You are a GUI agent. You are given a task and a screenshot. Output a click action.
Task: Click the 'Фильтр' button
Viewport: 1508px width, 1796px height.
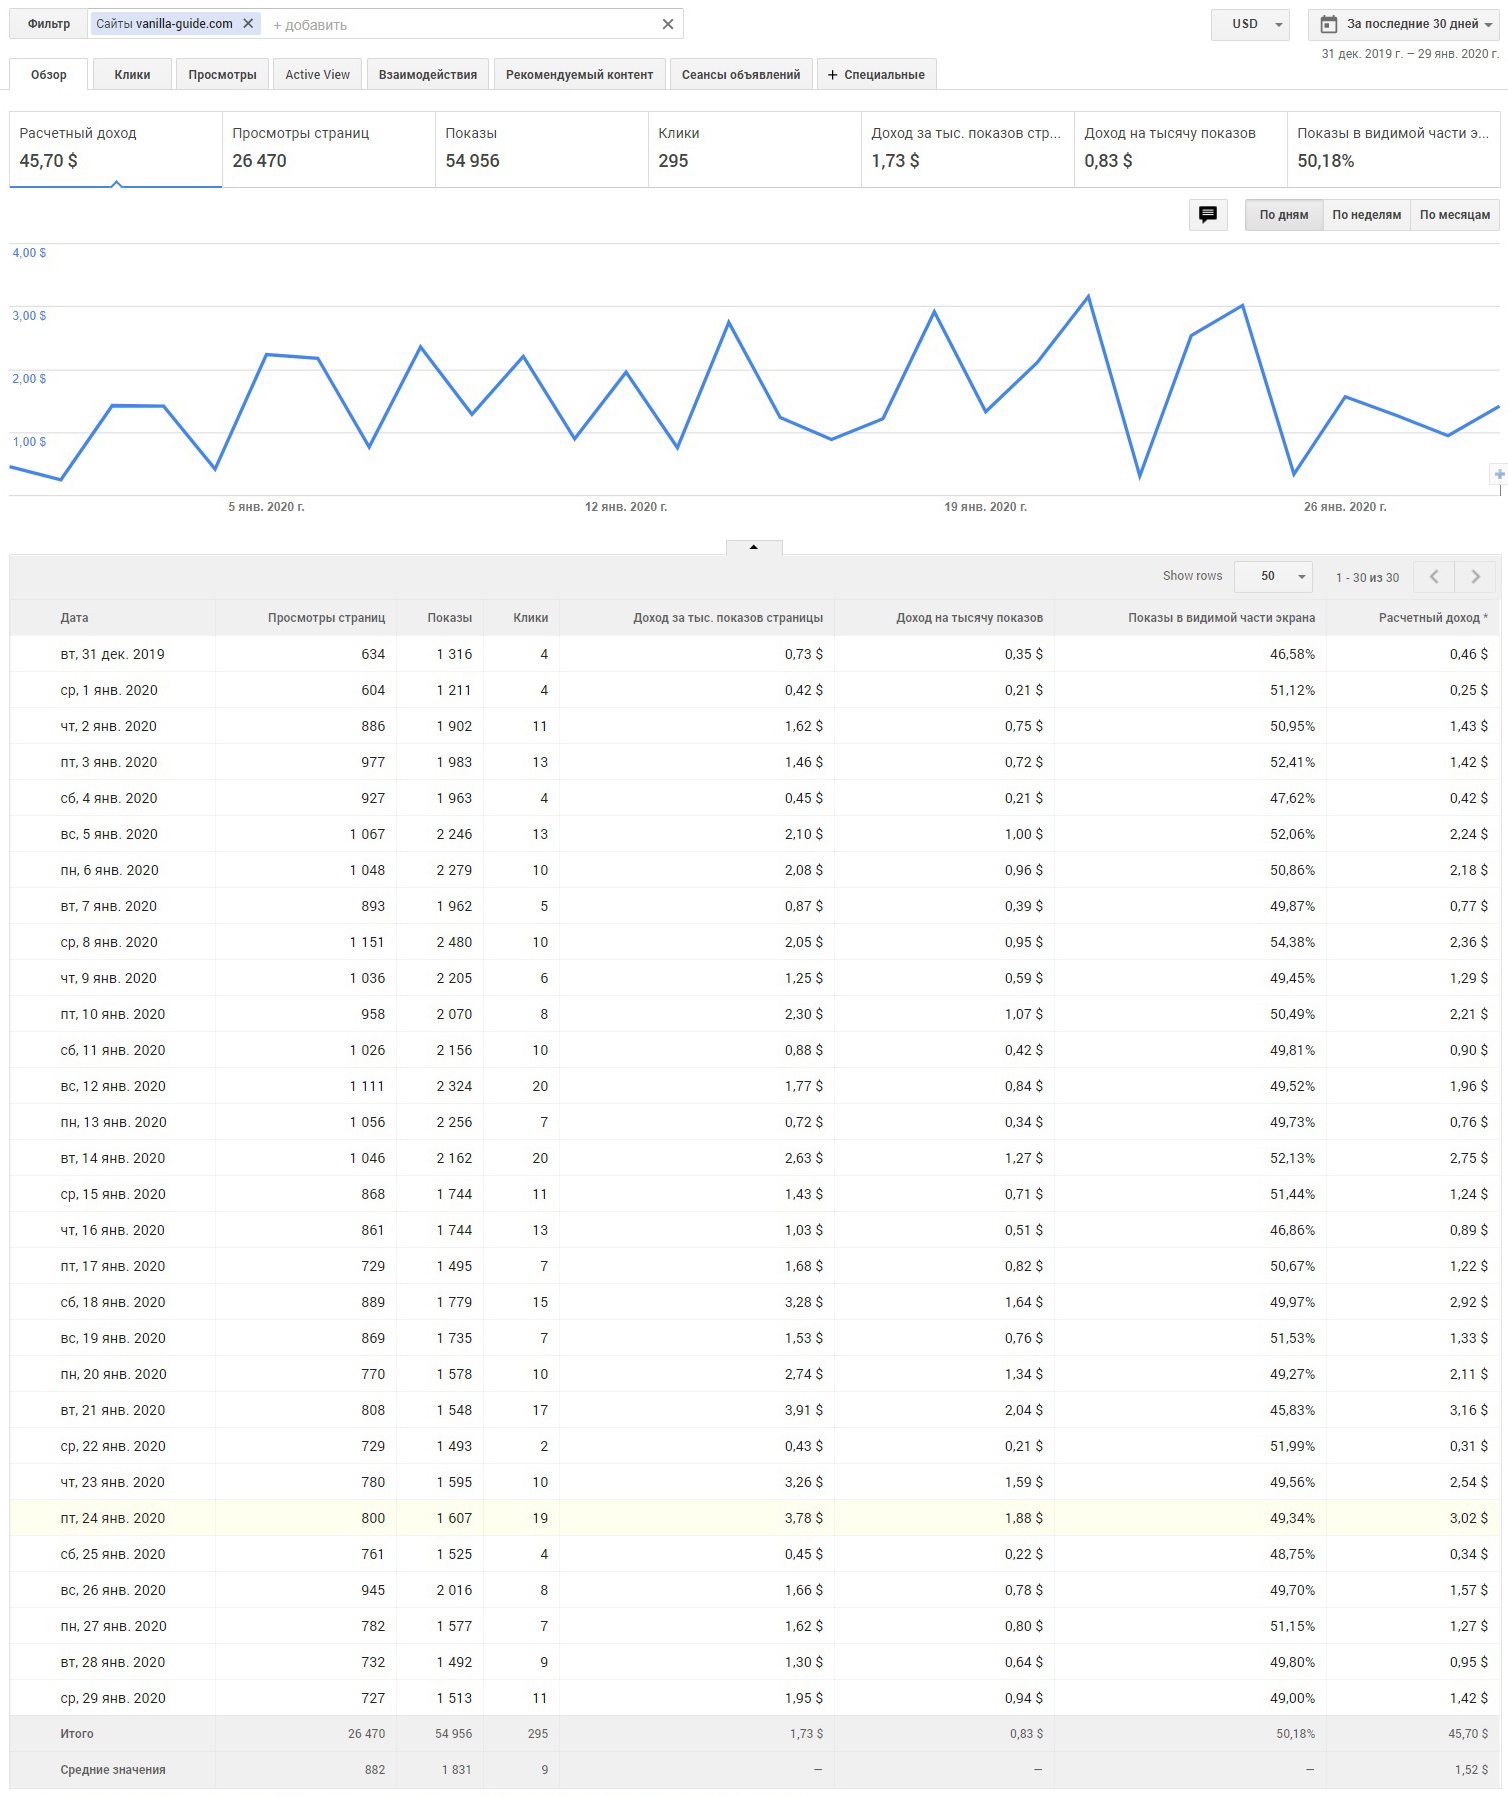click(49, 24)
